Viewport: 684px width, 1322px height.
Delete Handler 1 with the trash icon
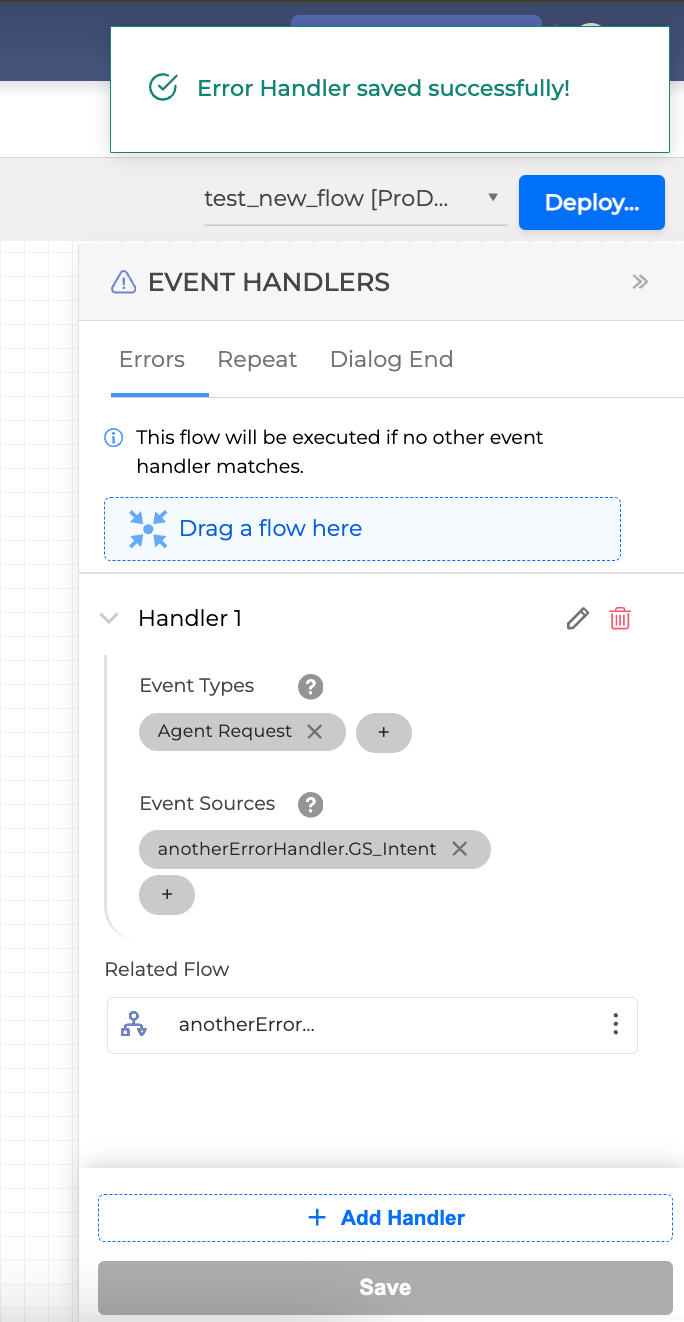pyautogui.click(x=620, y=619)
